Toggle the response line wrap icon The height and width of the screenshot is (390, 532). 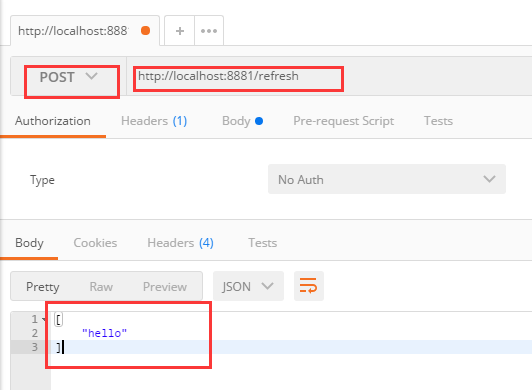pyautogui.click(x=308, y=286)
